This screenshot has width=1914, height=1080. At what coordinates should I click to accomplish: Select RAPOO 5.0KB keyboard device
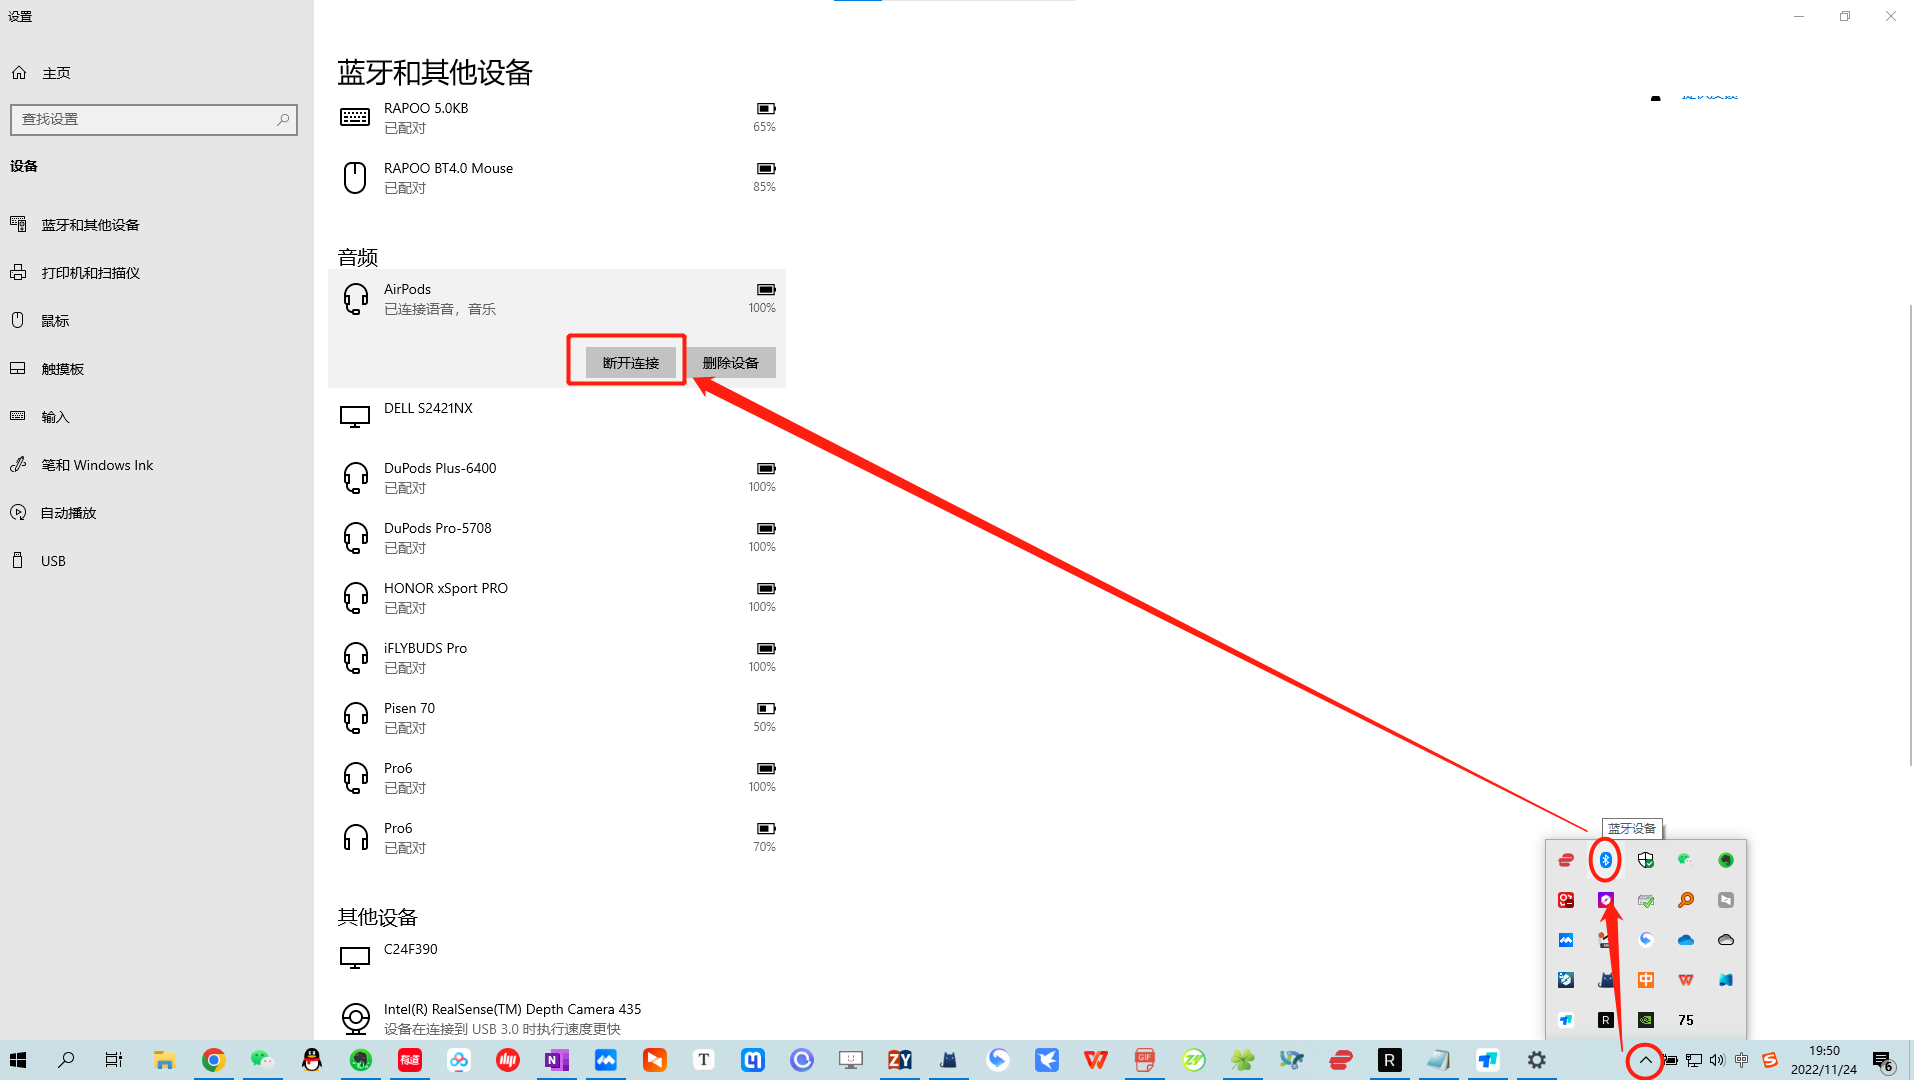point(557,118)
